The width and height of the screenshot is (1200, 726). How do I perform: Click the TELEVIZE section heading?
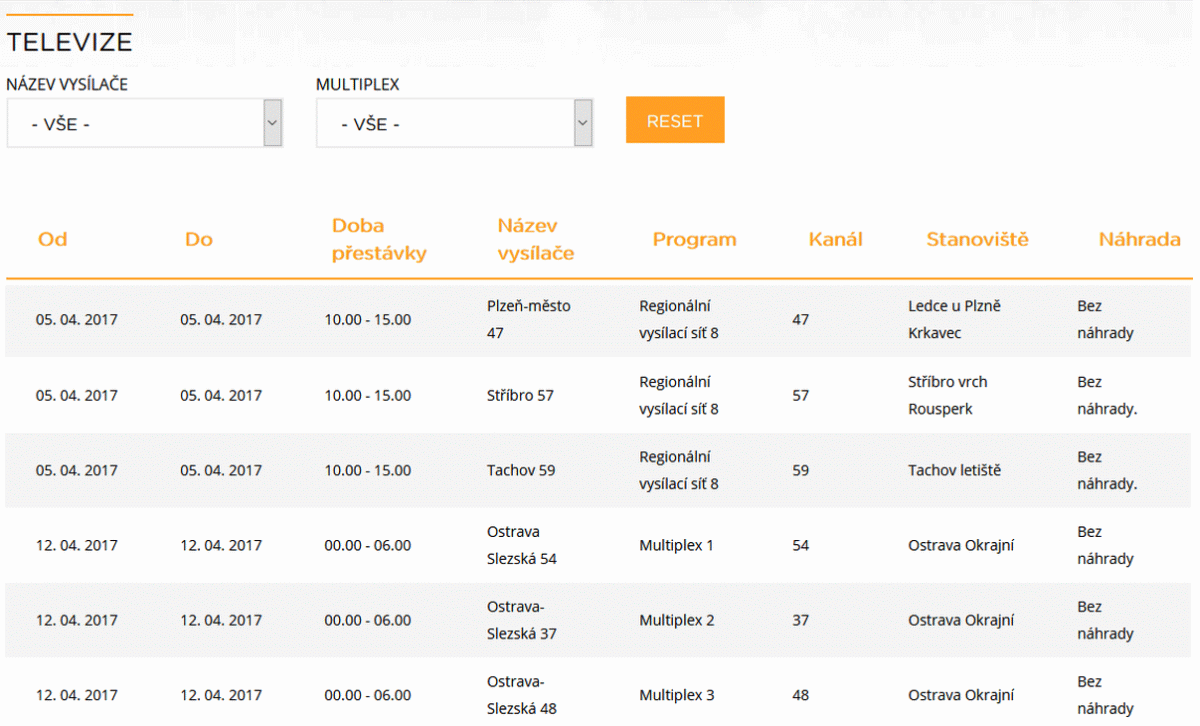69,42
